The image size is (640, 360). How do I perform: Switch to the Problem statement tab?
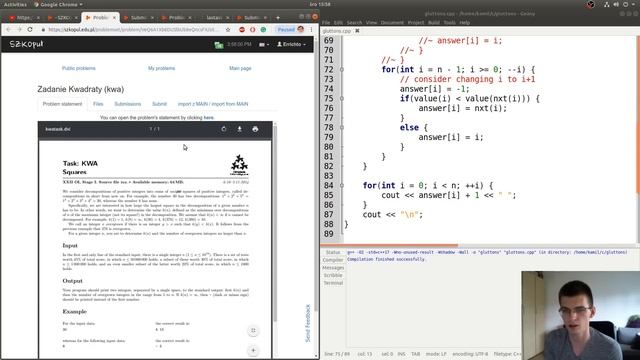(62, 104)
